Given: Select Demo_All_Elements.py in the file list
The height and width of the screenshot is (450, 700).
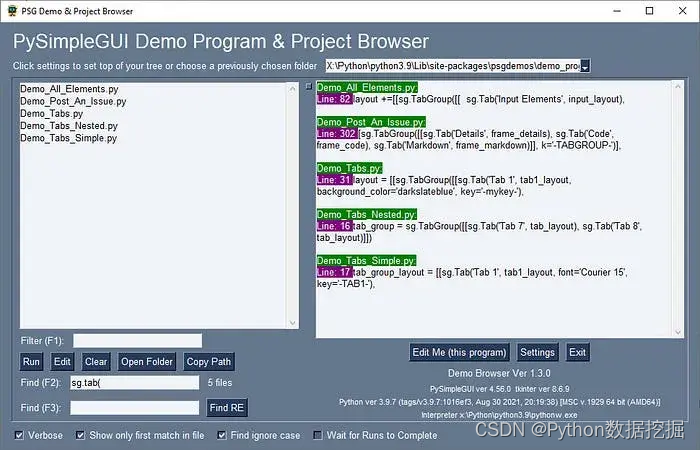Looking at the screenshot, I should [x=69, y=89].
